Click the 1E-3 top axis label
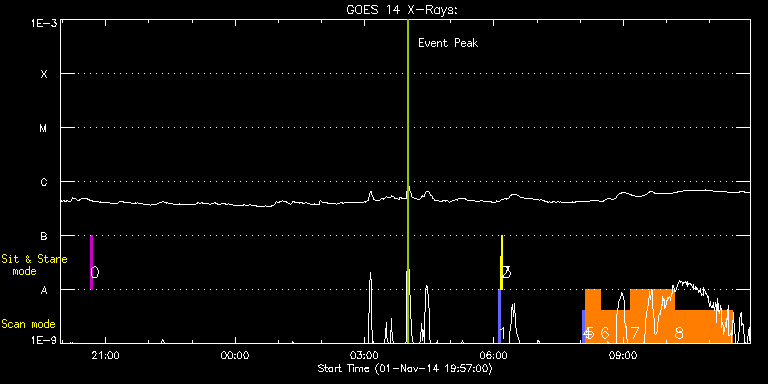The image size is (768, 384). coord(43,23)
